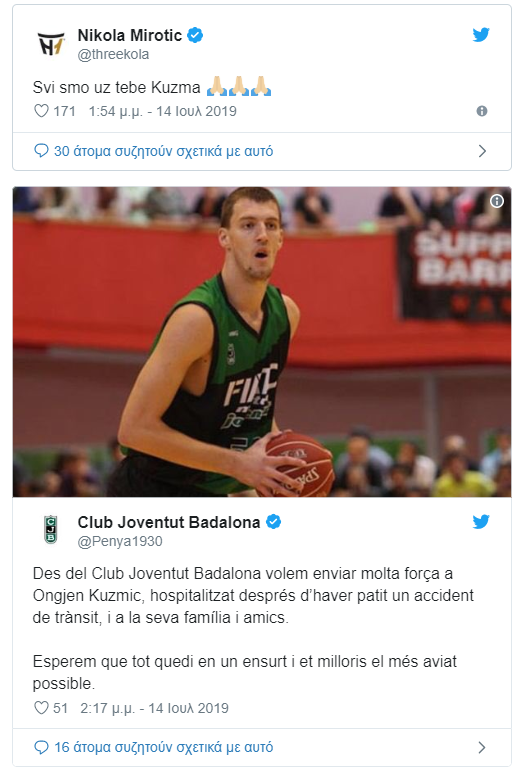
Task: Open 30 άτομα συζητούν conversation link
Action: coord(163,151)
